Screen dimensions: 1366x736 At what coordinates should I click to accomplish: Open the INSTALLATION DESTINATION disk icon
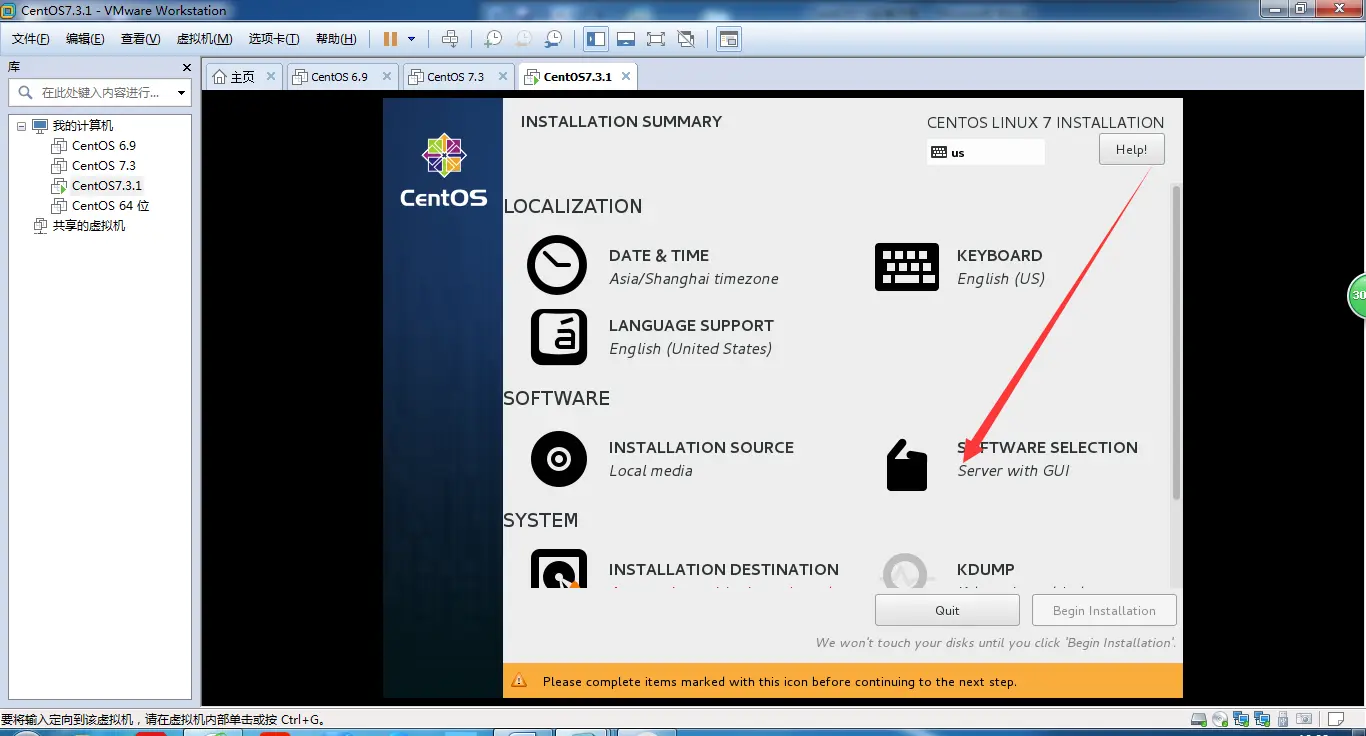(559, 569)
